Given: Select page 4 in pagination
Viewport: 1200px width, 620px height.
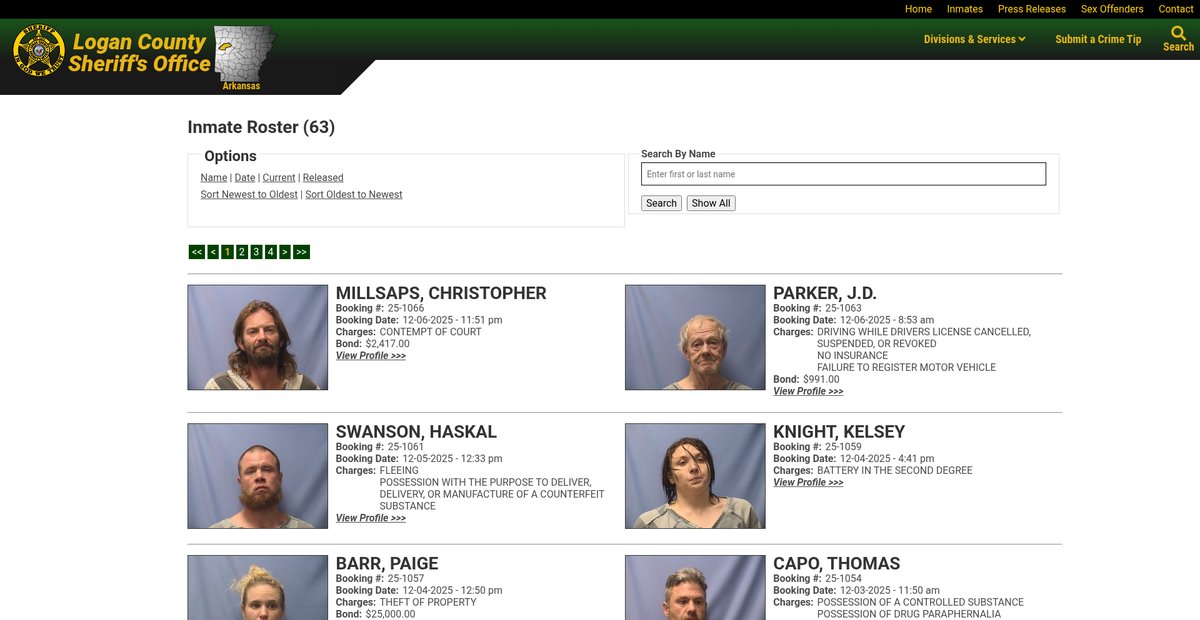Looking at the screenshot, I should (270, 252).
